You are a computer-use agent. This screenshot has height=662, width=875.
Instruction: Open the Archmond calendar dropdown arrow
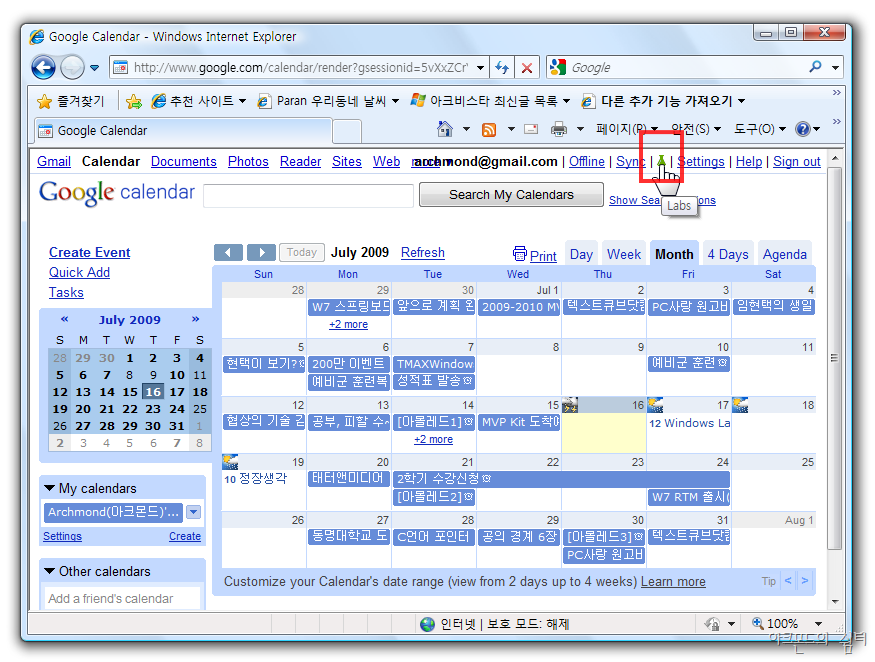click(x=194, y=512)
